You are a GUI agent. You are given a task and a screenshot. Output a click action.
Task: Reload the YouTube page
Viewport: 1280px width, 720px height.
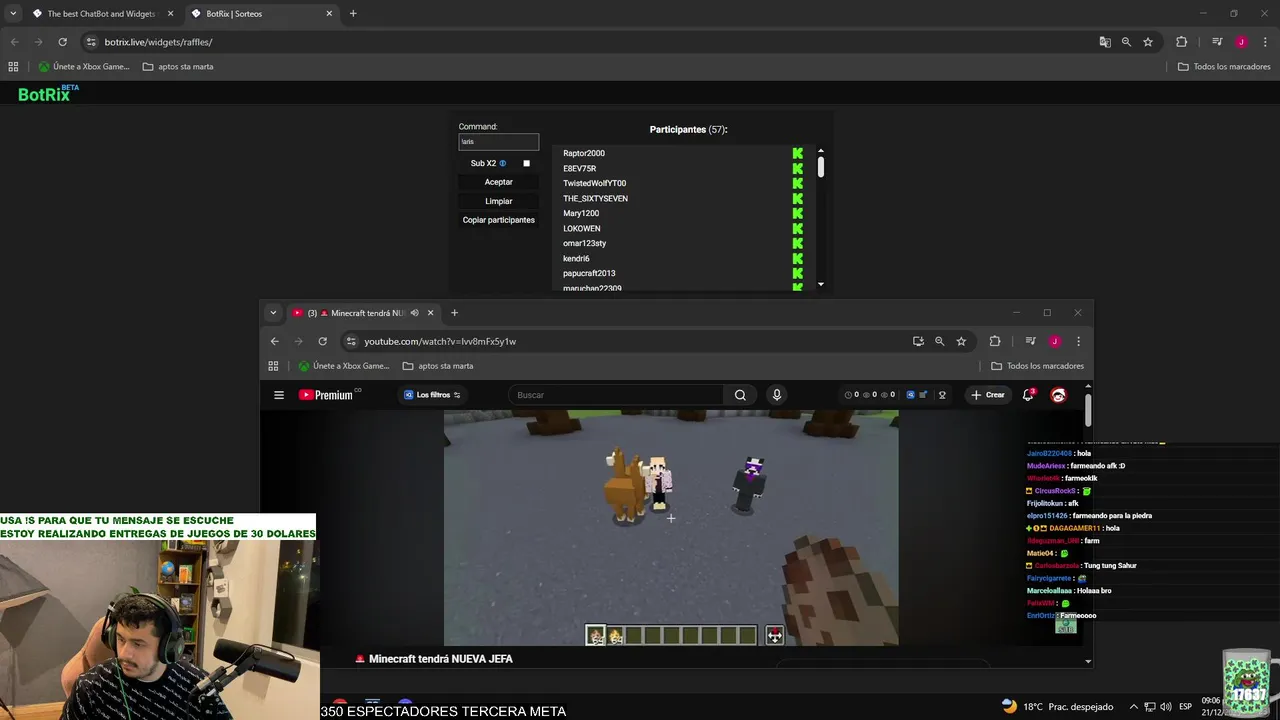point(322,341)
